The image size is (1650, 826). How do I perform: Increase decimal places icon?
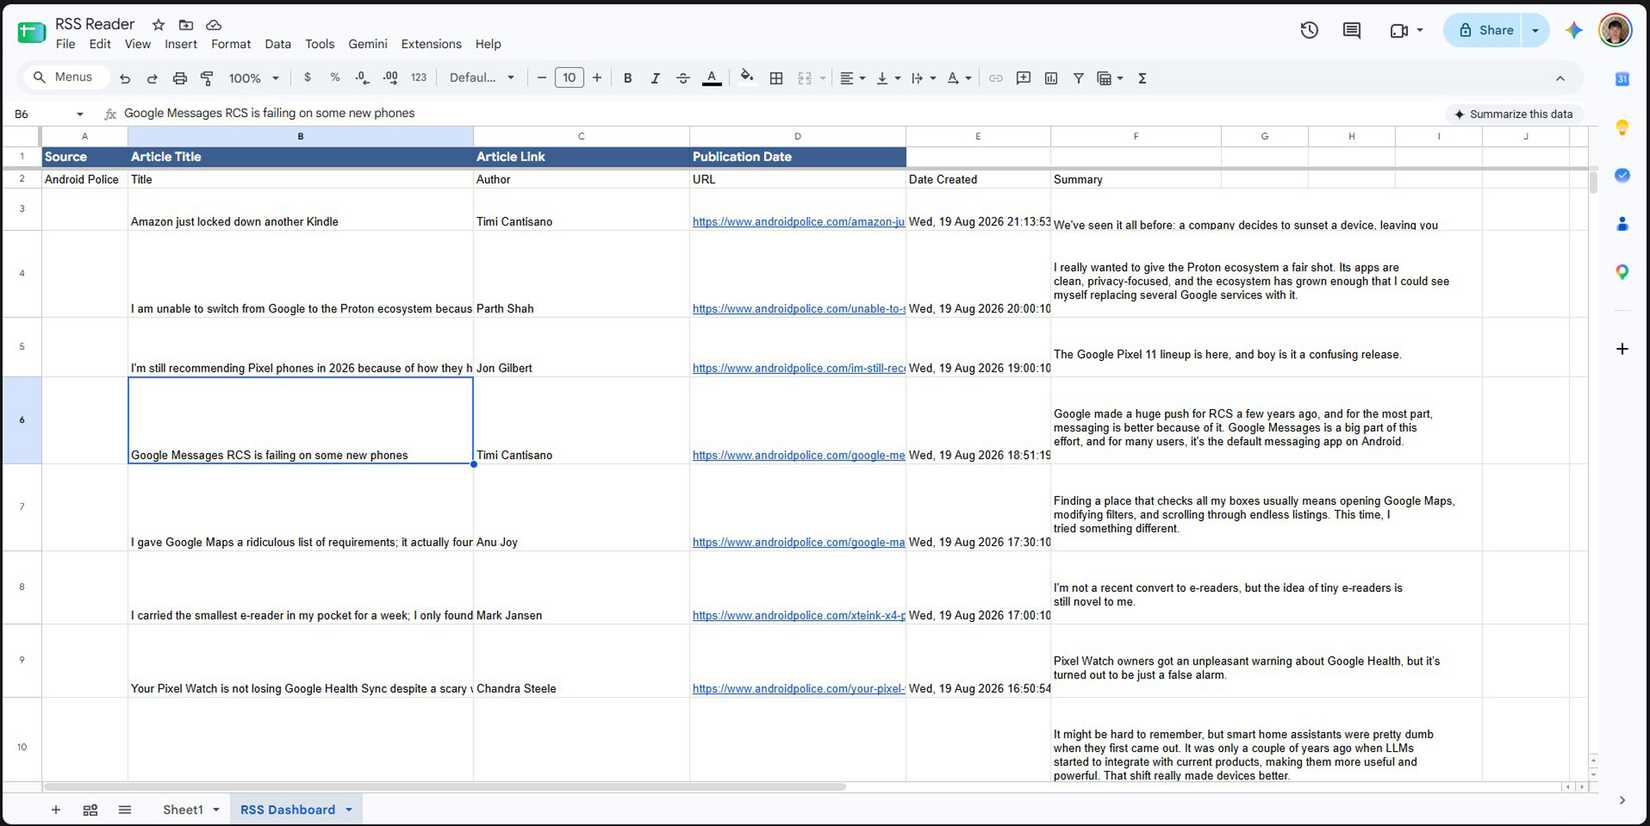coord(390,78)
